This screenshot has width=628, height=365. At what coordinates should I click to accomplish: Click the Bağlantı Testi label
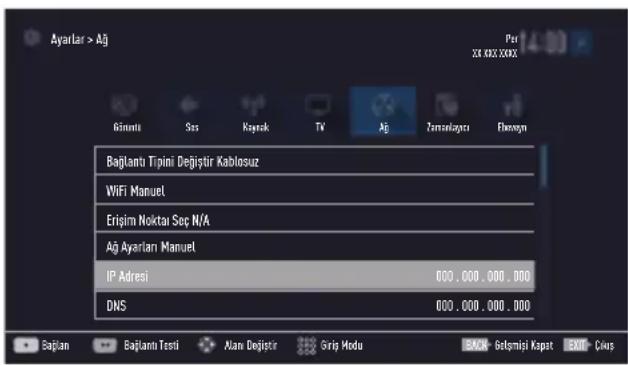pos(151,345)
